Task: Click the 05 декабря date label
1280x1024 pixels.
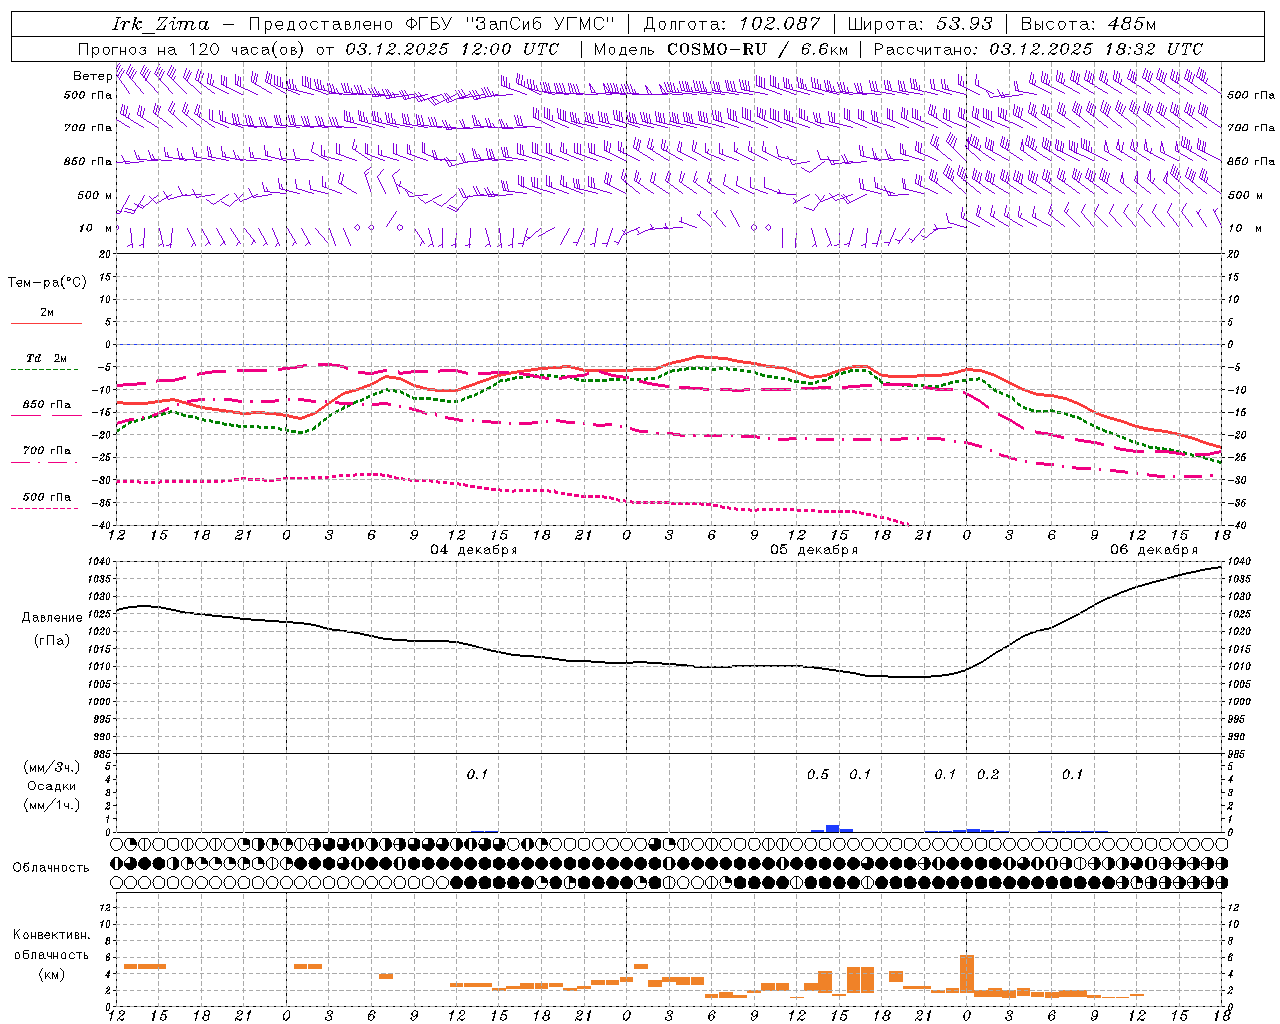Action: click(813, 550)
